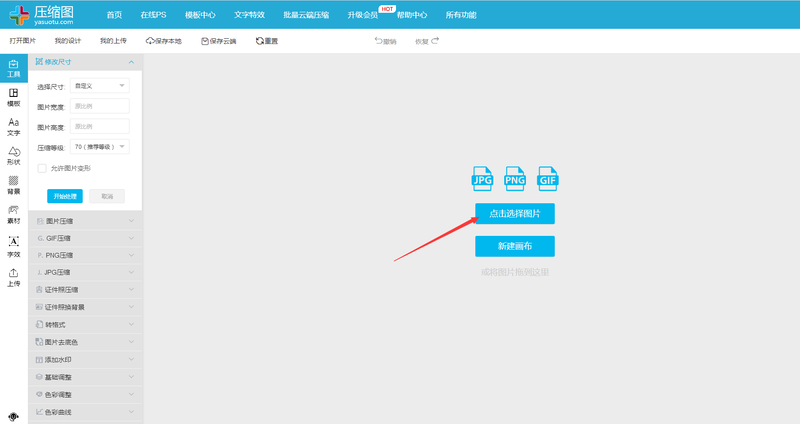
Task: Expand the 图片压缩 section
Action: coord(85,221)
